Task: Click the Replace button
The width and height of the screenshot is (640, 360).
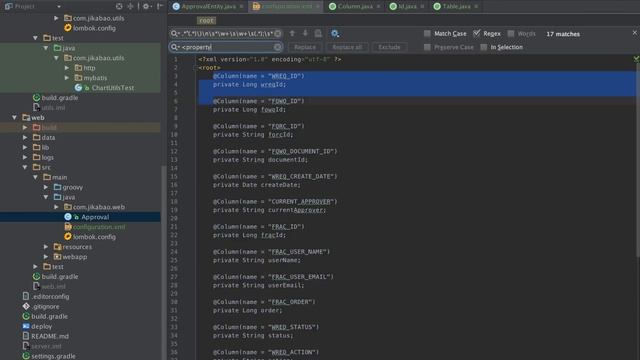Action: point(305,47)
